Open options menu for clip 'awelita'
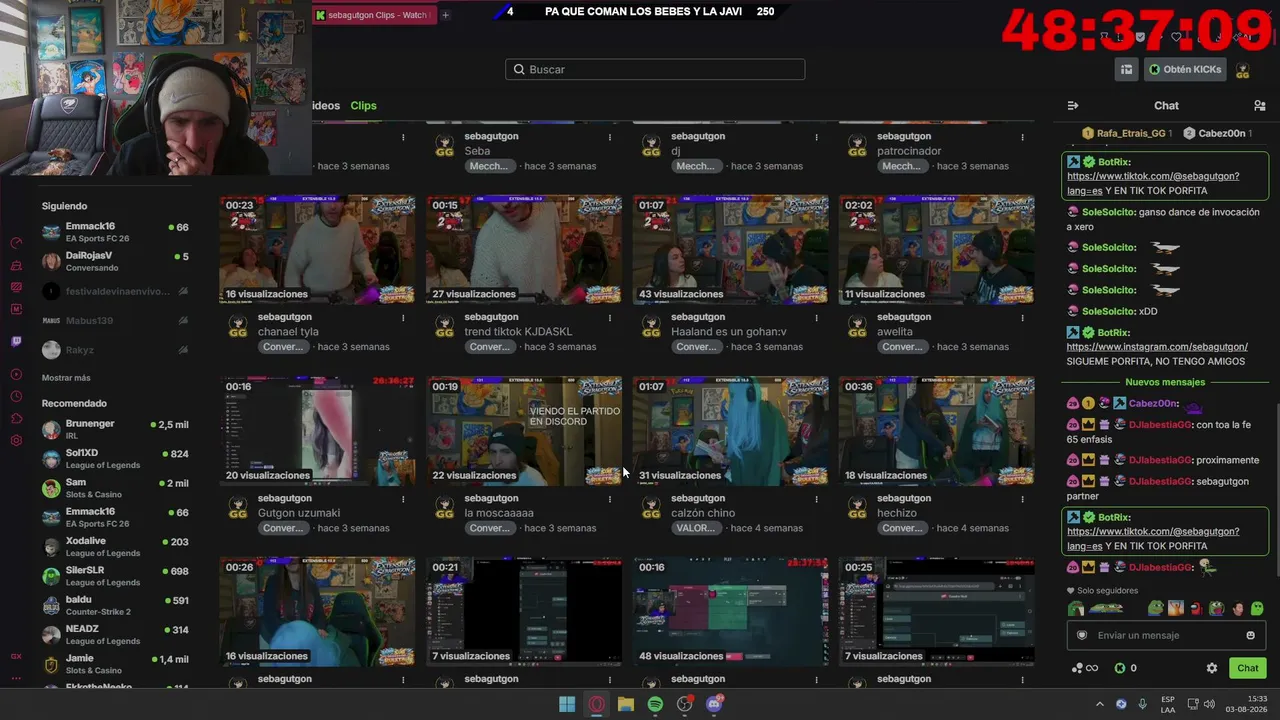 pos(1023,318)
